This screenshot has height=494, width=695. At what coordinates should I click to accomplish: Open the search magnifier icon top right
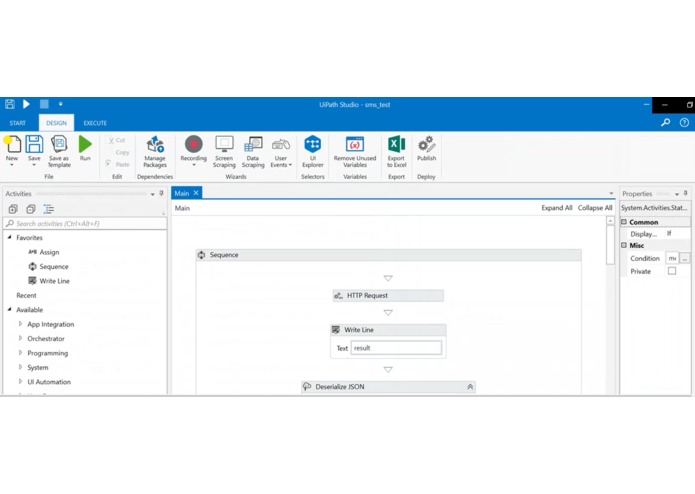[665, 123]
